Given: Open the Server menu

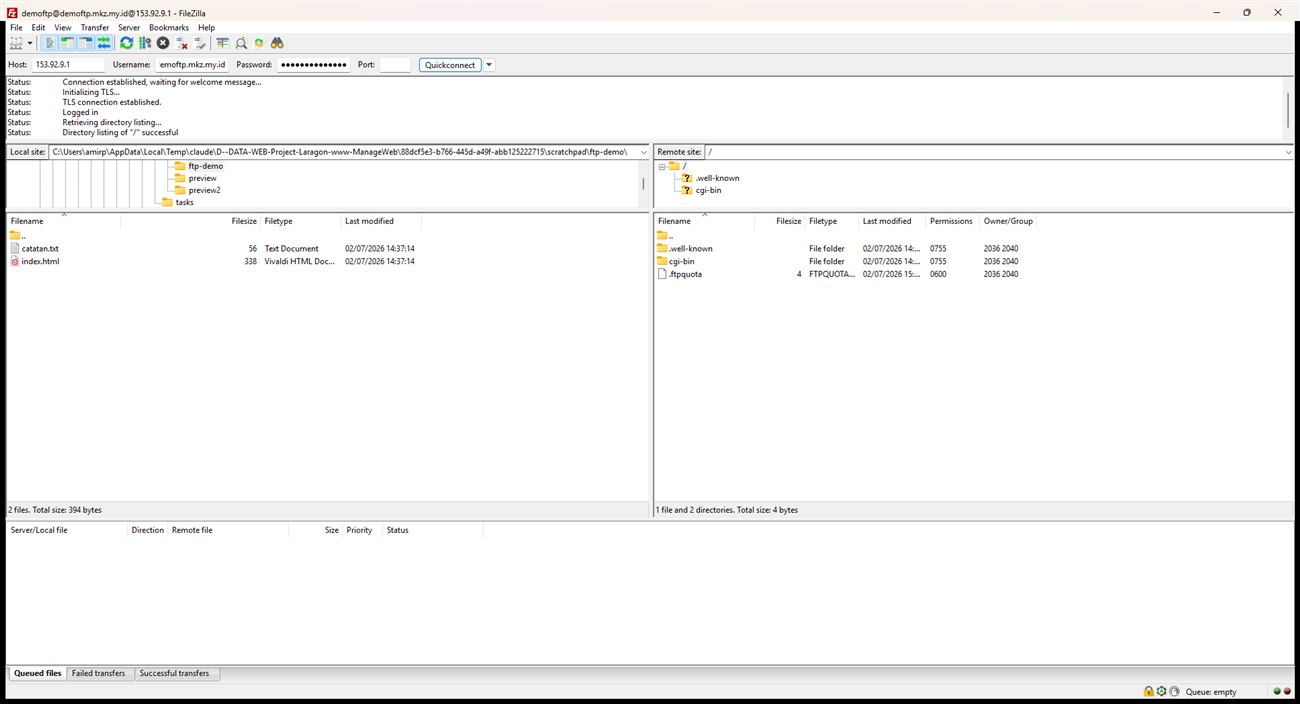Looking at the screenshot, I should pyautogui.click(x=129, y=28).
